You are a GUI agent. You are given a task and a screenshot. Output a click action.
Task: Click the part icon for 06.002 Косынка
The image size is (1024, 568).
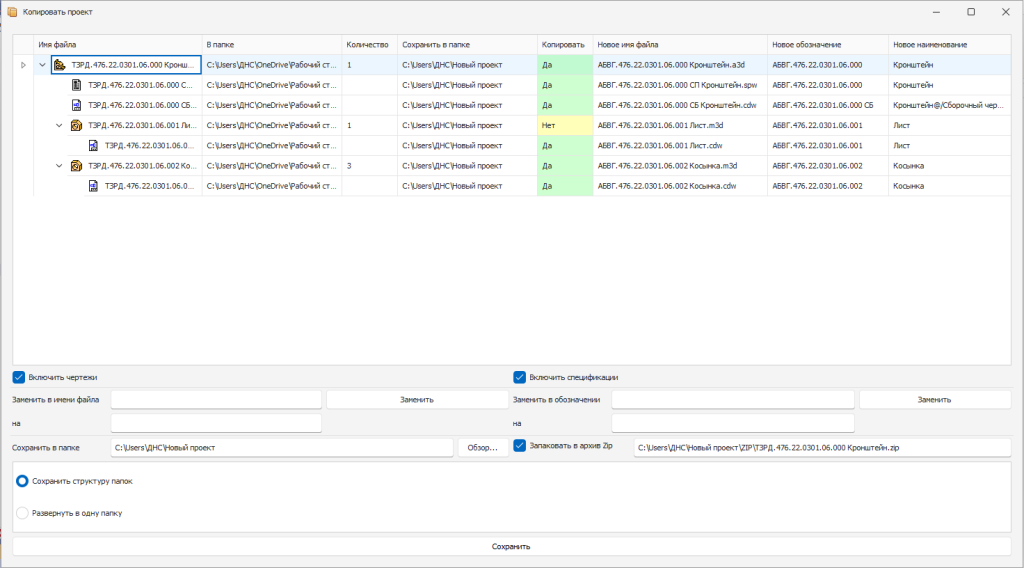coord(76,165)
